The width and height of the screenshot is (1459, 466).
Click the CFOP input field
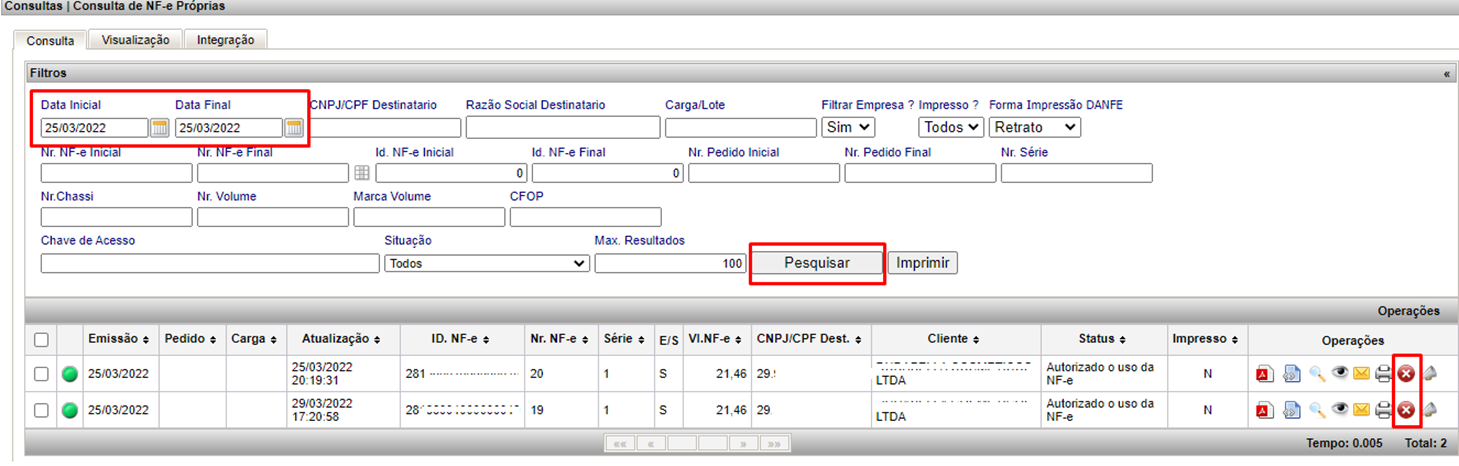pos(586,217)
